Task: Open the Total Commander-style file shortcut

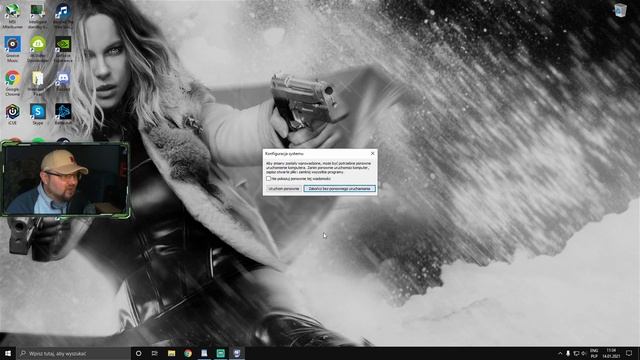Action: pos(38,83)
